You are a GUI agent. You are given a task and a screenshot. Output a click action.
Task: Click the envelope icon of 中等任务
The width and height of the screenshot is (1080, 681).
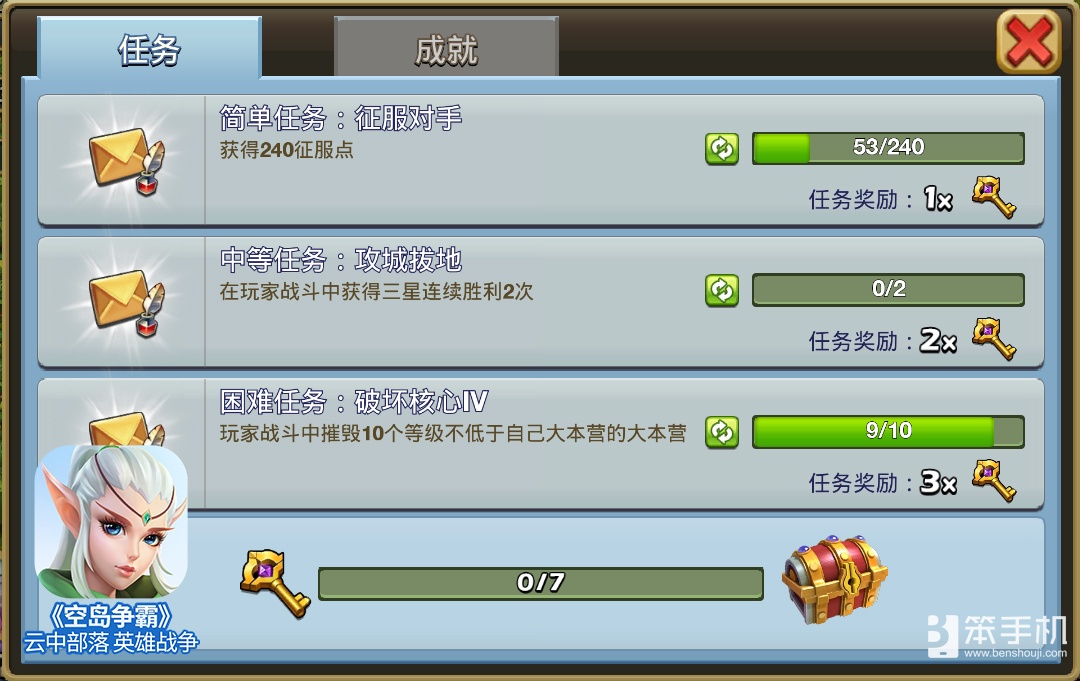click(x=127, y=303)
